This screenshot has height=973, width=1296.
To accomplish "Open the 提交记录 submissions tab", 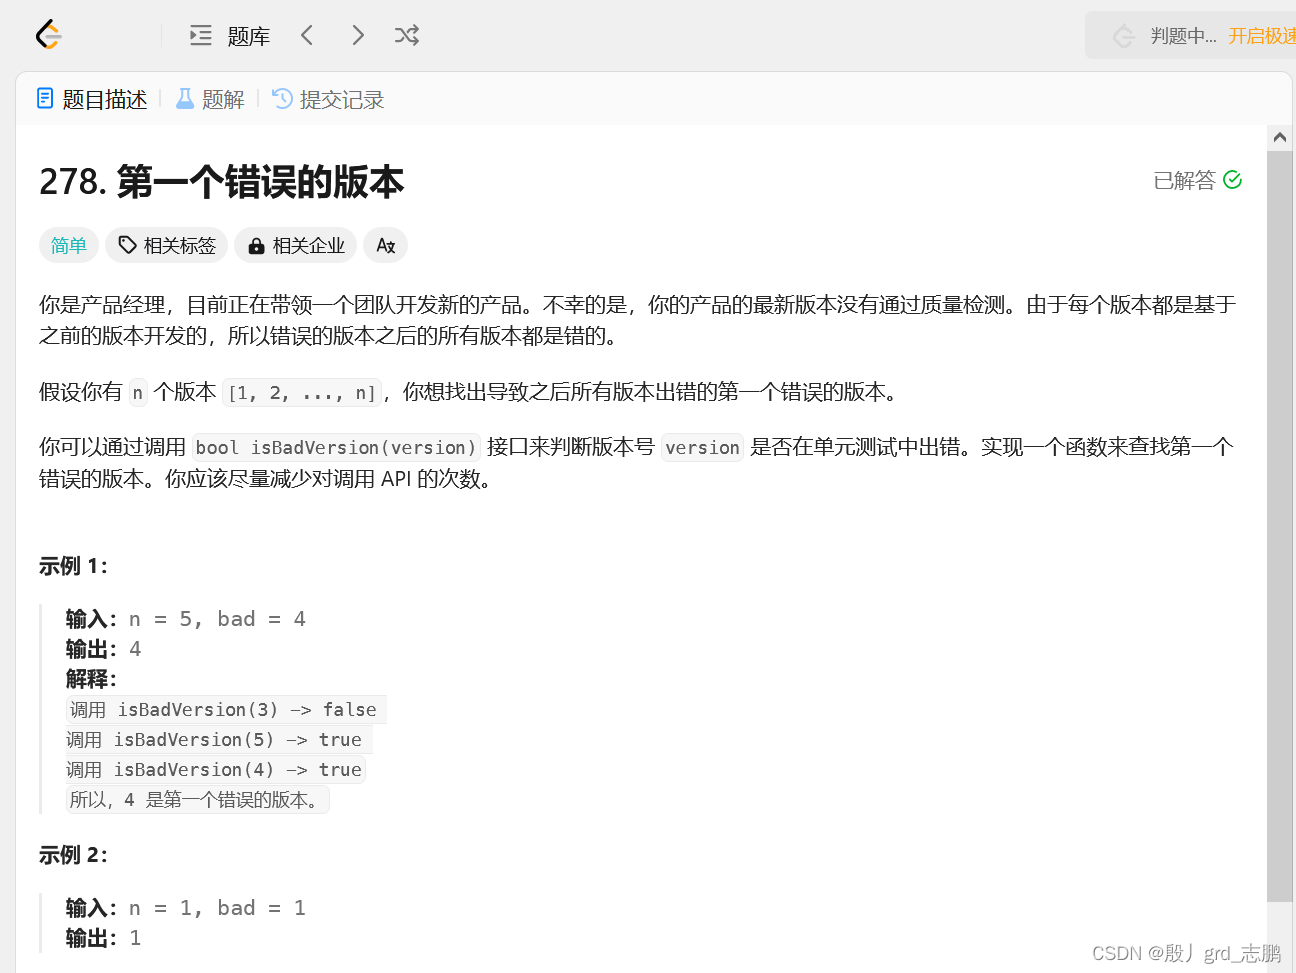I will (x=328, y=99).
